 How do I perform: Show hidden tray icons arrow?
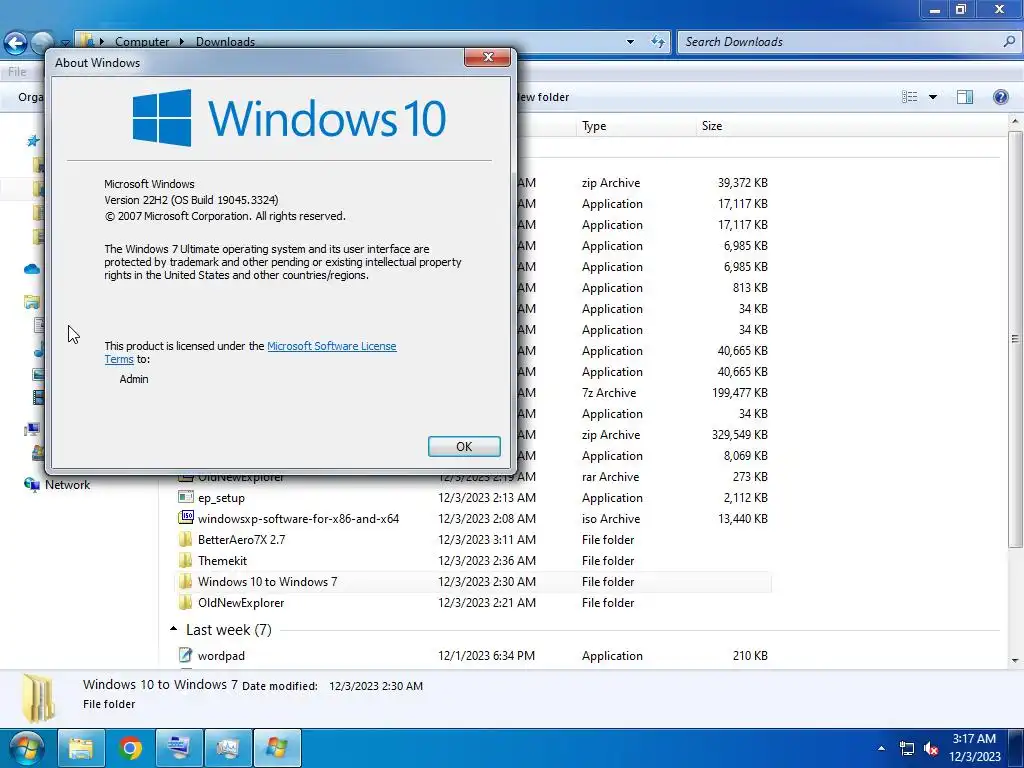click(882, 748)
